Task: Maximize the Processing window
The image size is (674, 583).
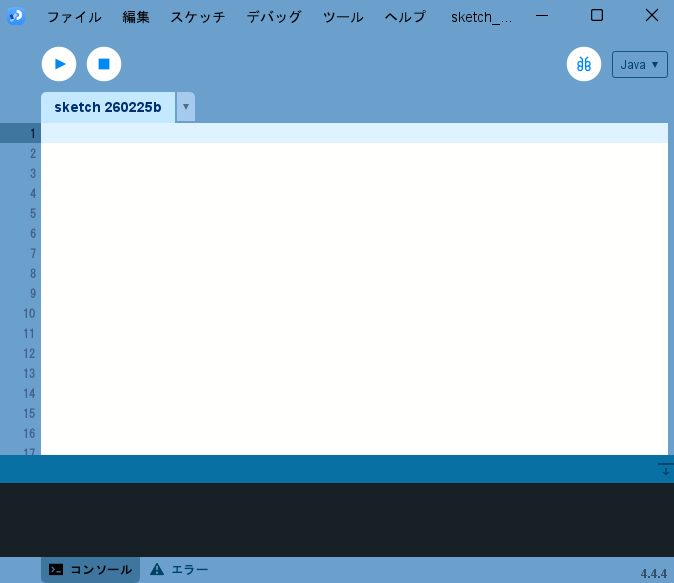Action: click(x=597, y=15)
